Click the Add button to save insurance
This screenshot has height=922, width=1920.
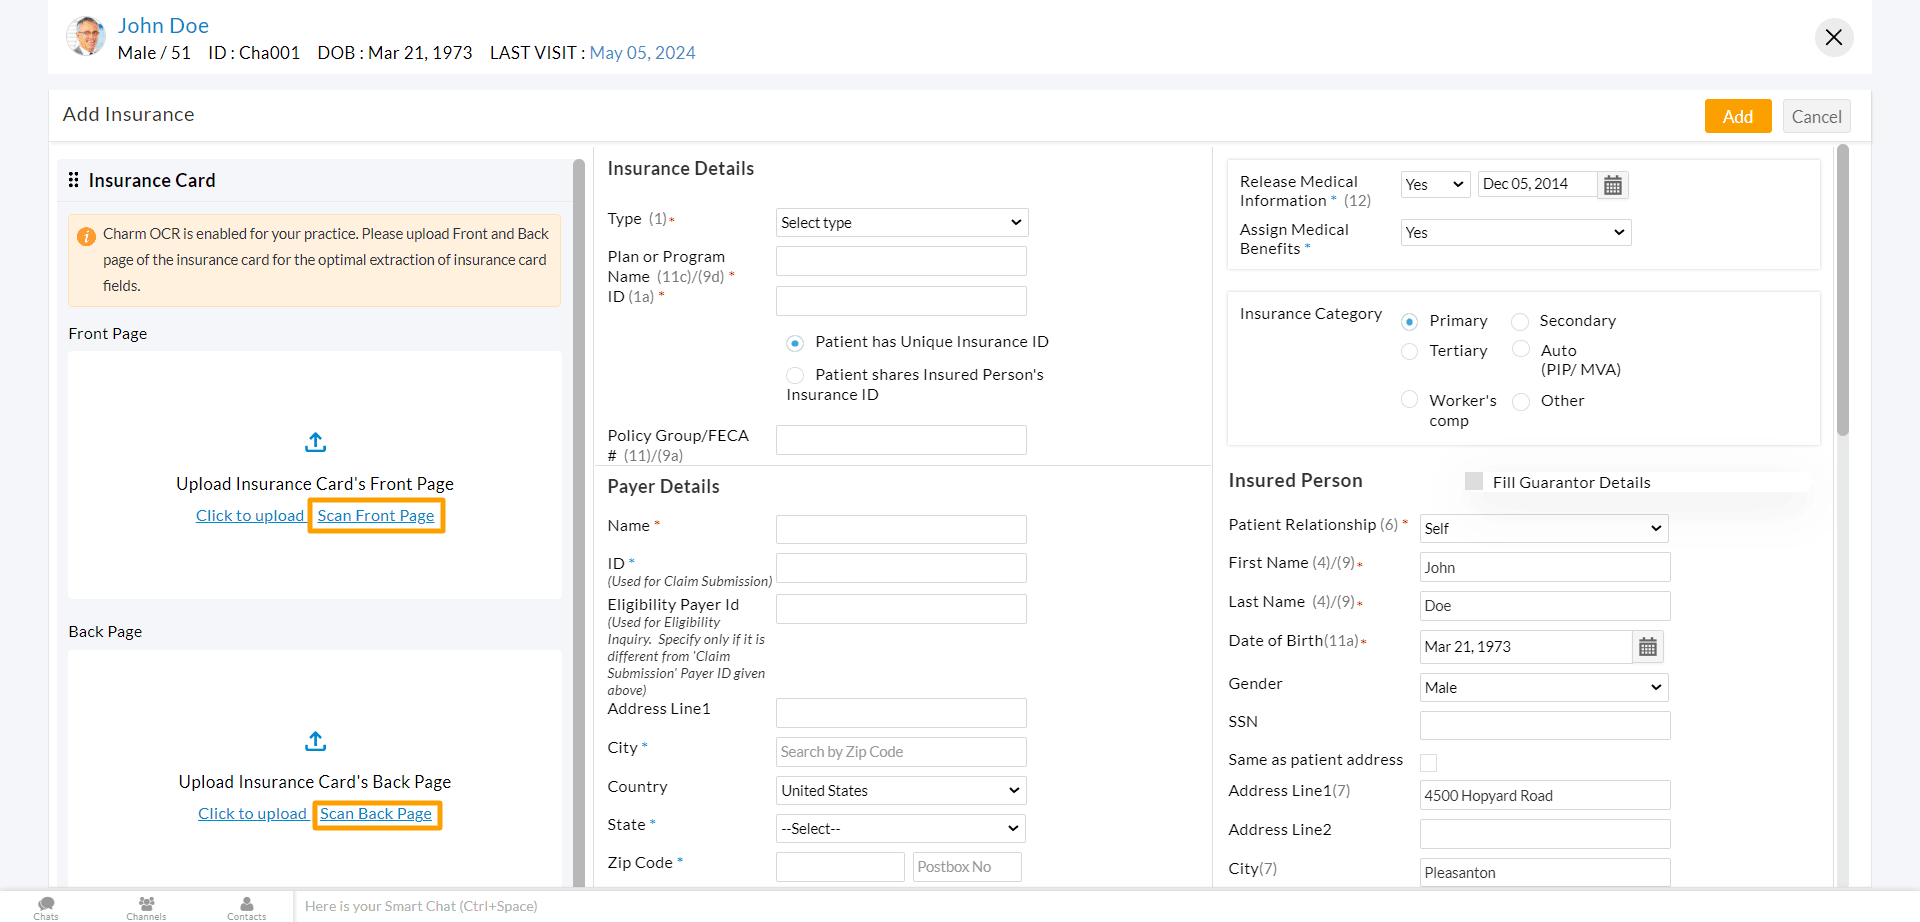1737,116
